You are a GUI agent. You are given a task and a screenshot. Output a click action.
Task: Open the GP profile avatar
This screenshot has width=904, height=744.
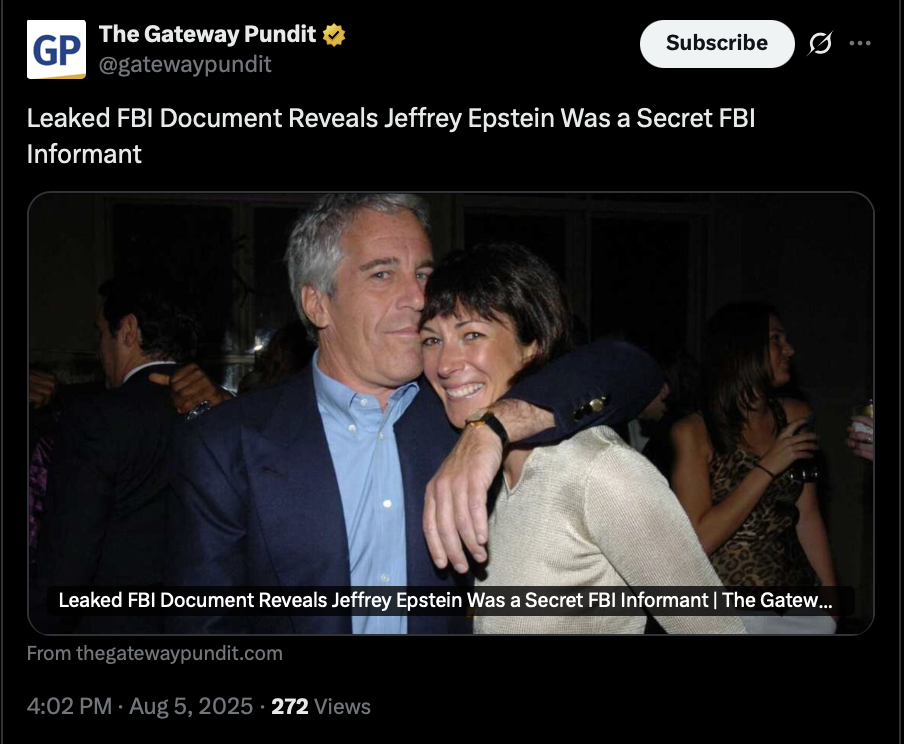click(x=56, y=49)
